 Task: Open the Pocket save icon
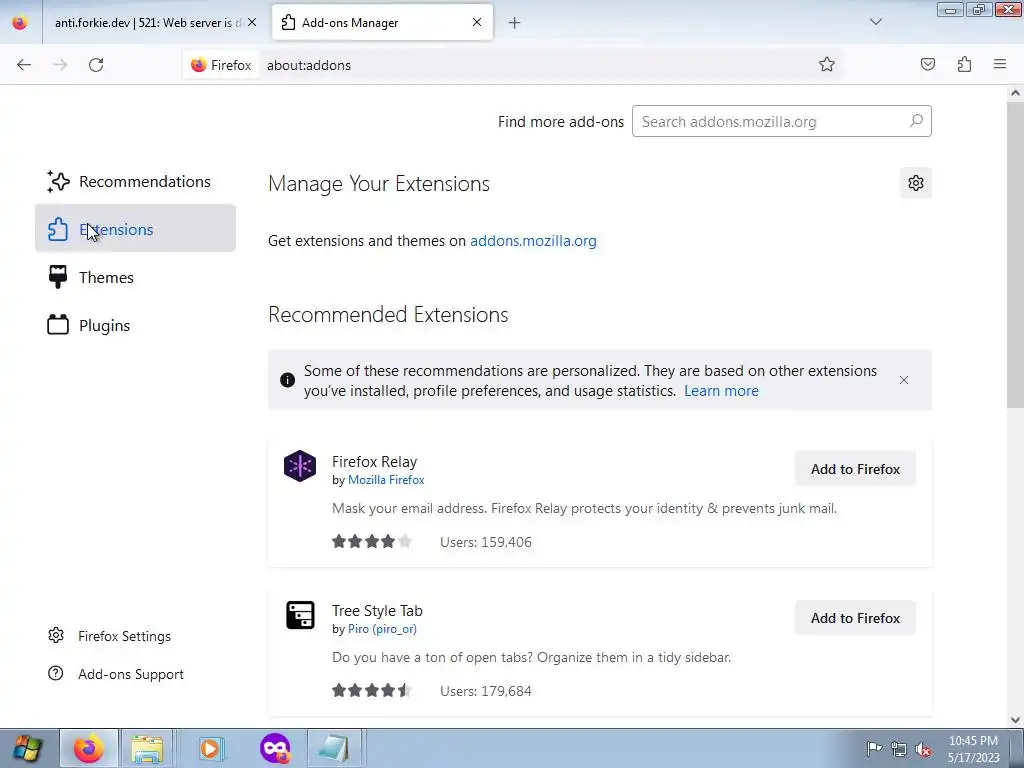928,65
